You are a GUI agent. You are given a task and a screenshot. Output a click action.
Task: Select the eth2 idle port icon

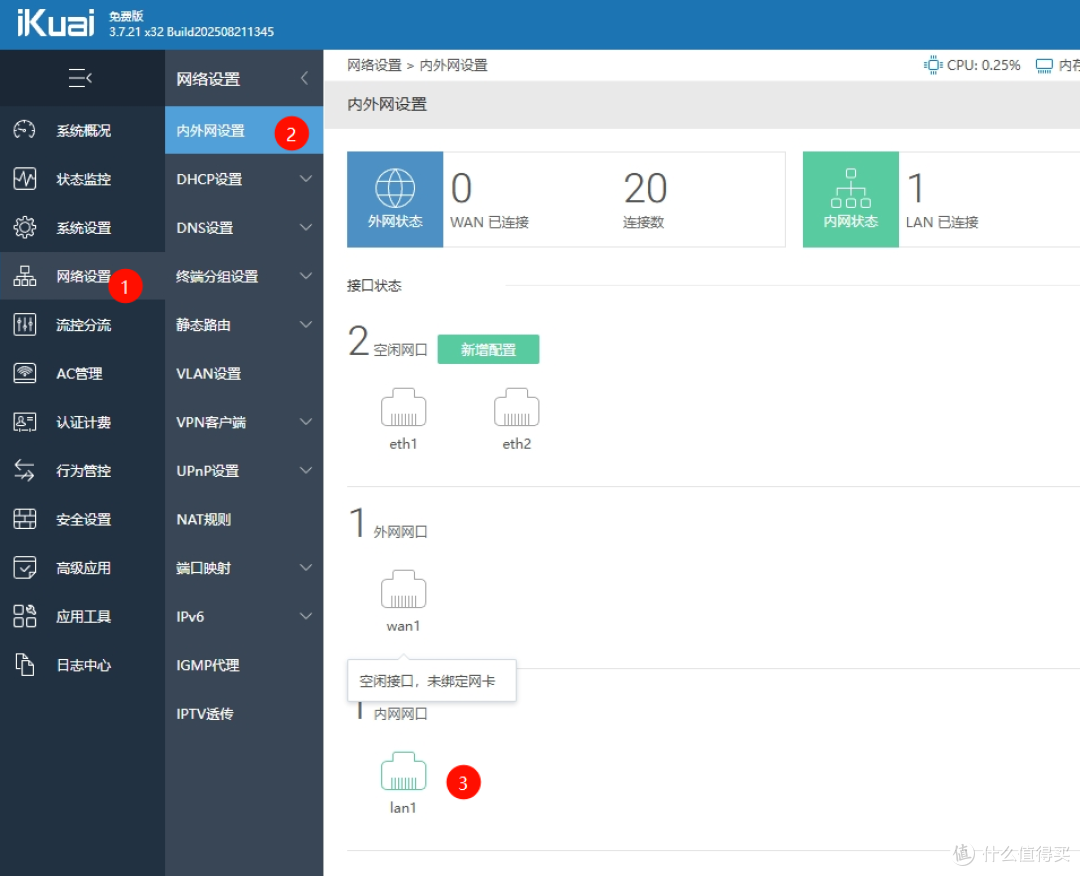[517, 408]
